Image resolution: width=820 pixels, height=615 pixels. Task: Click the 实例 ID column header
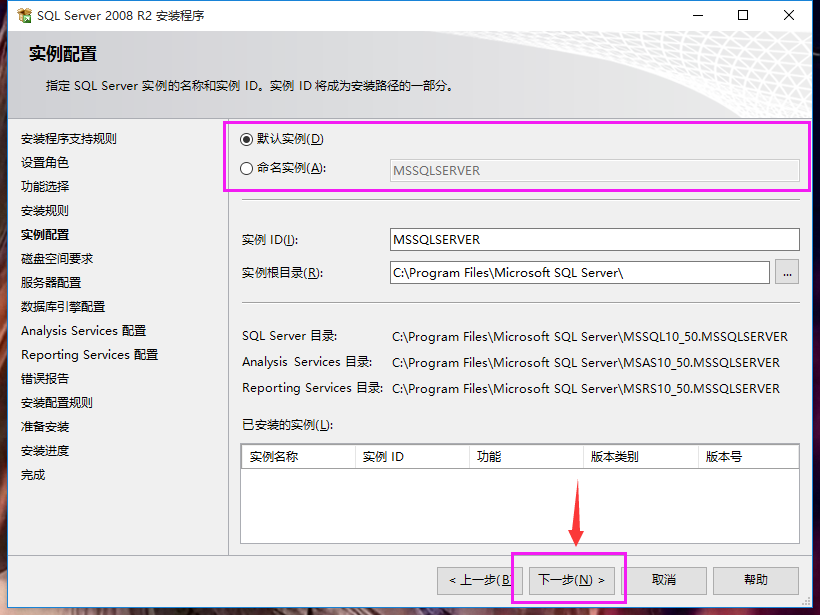[412, 457]
